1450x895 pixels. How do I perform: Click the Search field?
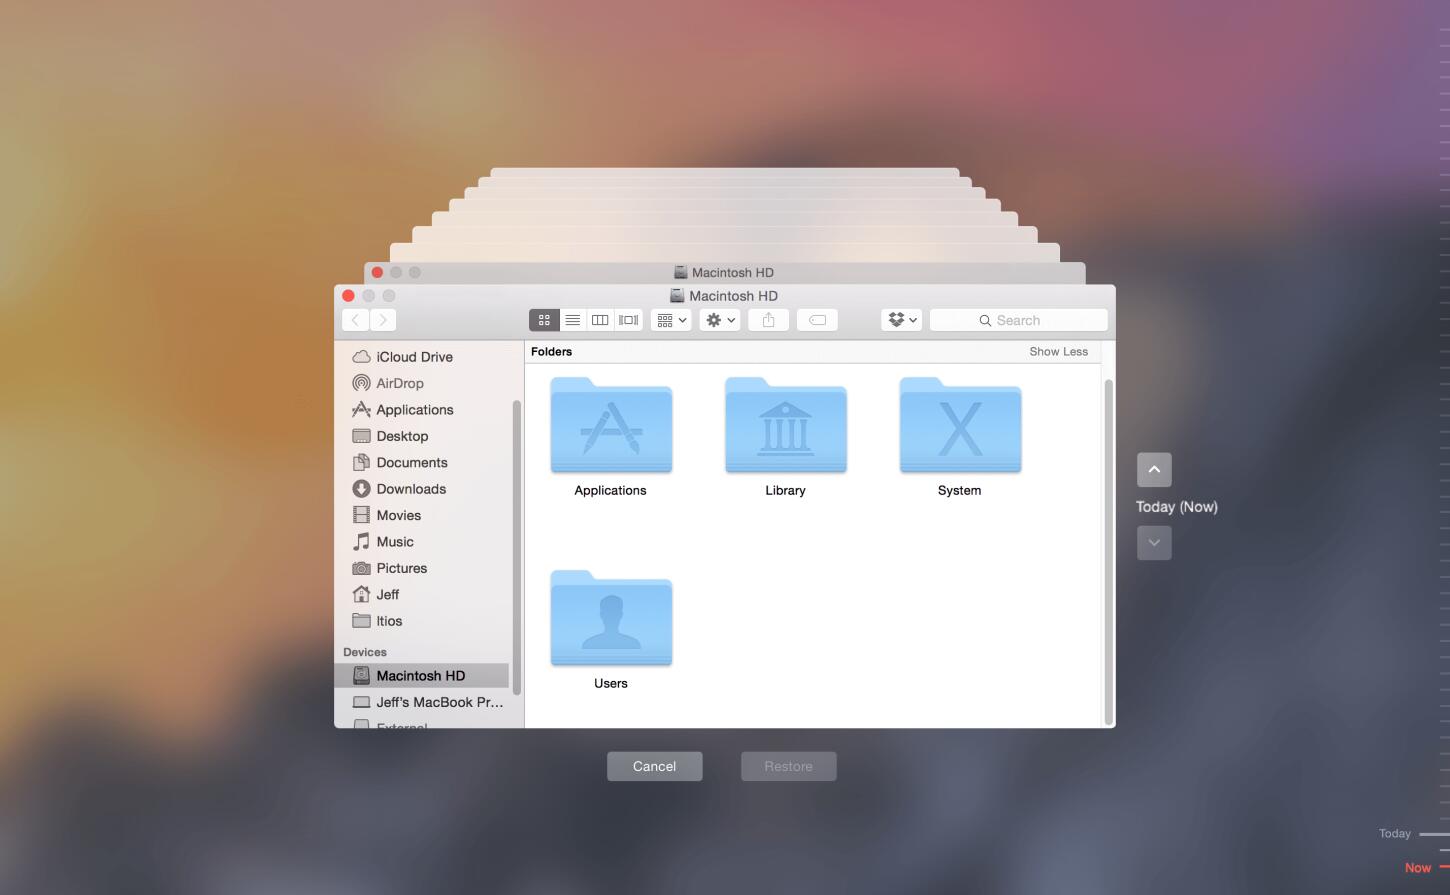(x=1019, y=320)
